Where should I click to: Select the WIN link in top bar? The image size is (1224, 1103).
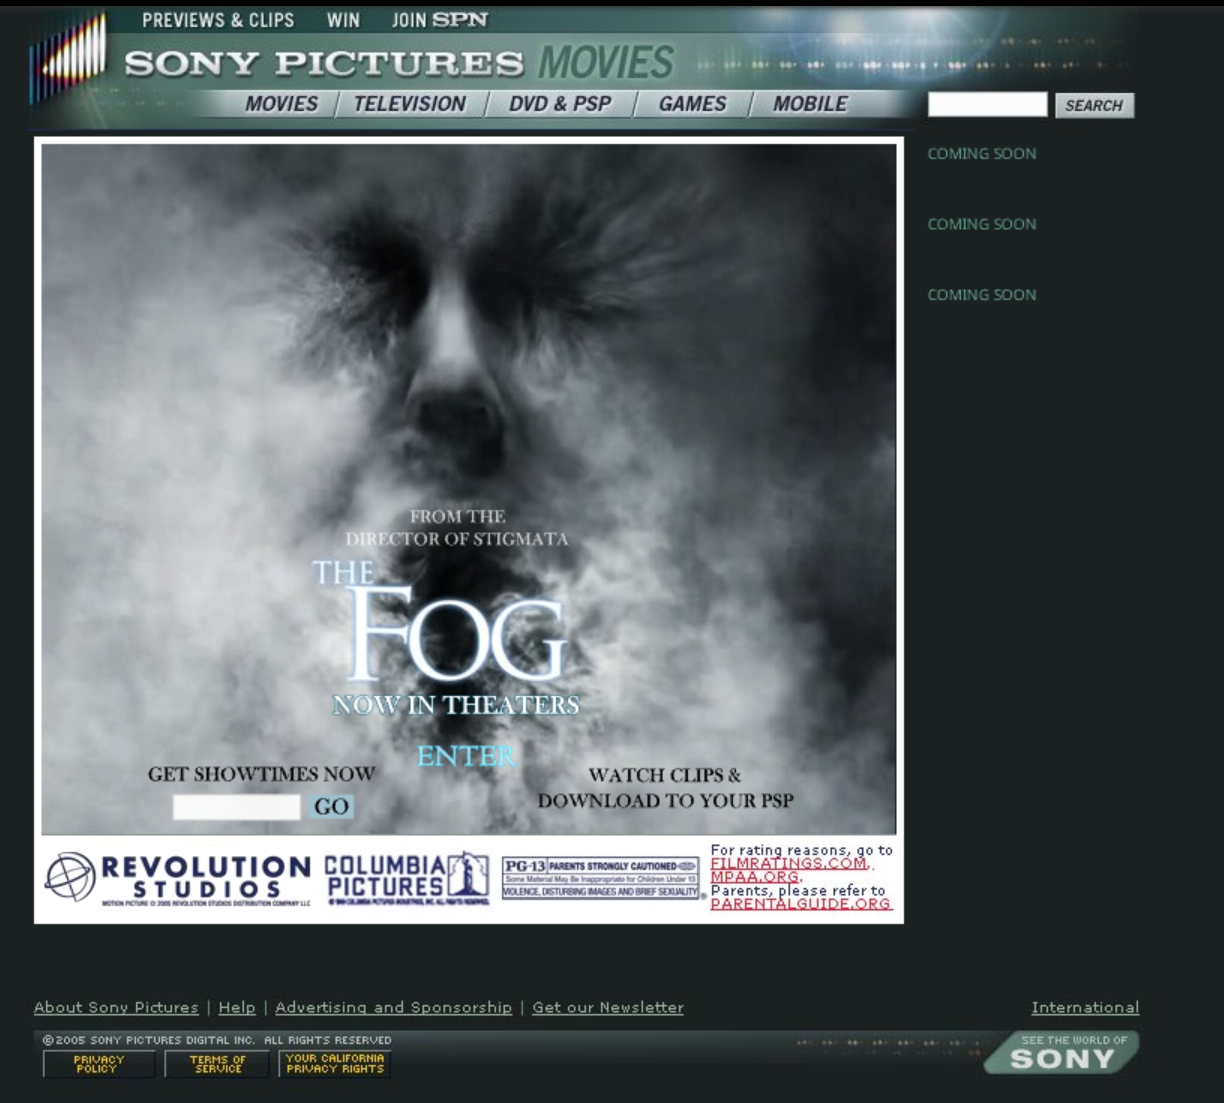coord(343,20)
